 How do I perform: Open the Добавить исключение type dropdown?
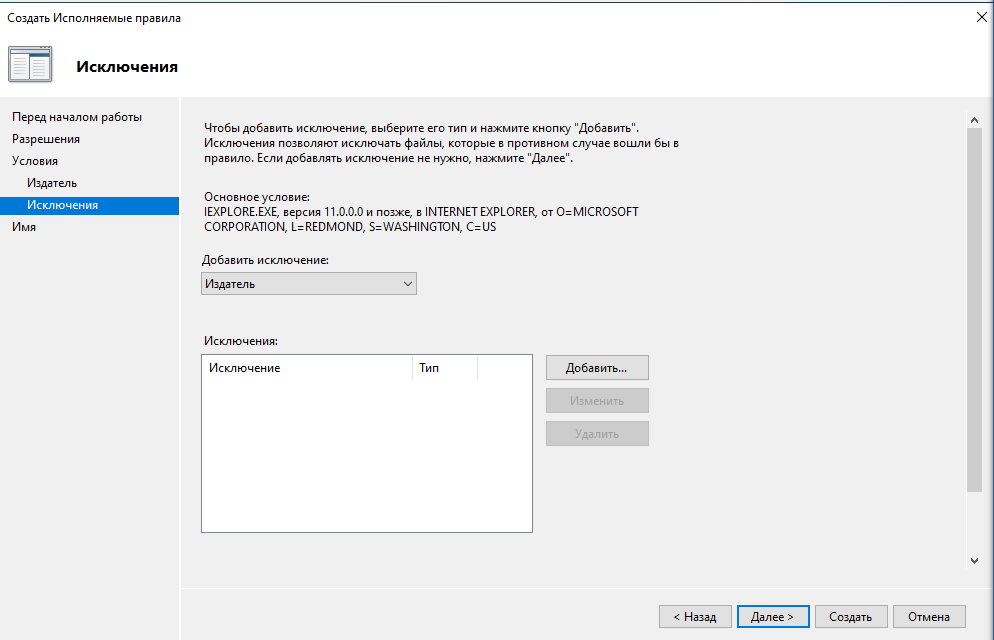(x=309, y=284)
